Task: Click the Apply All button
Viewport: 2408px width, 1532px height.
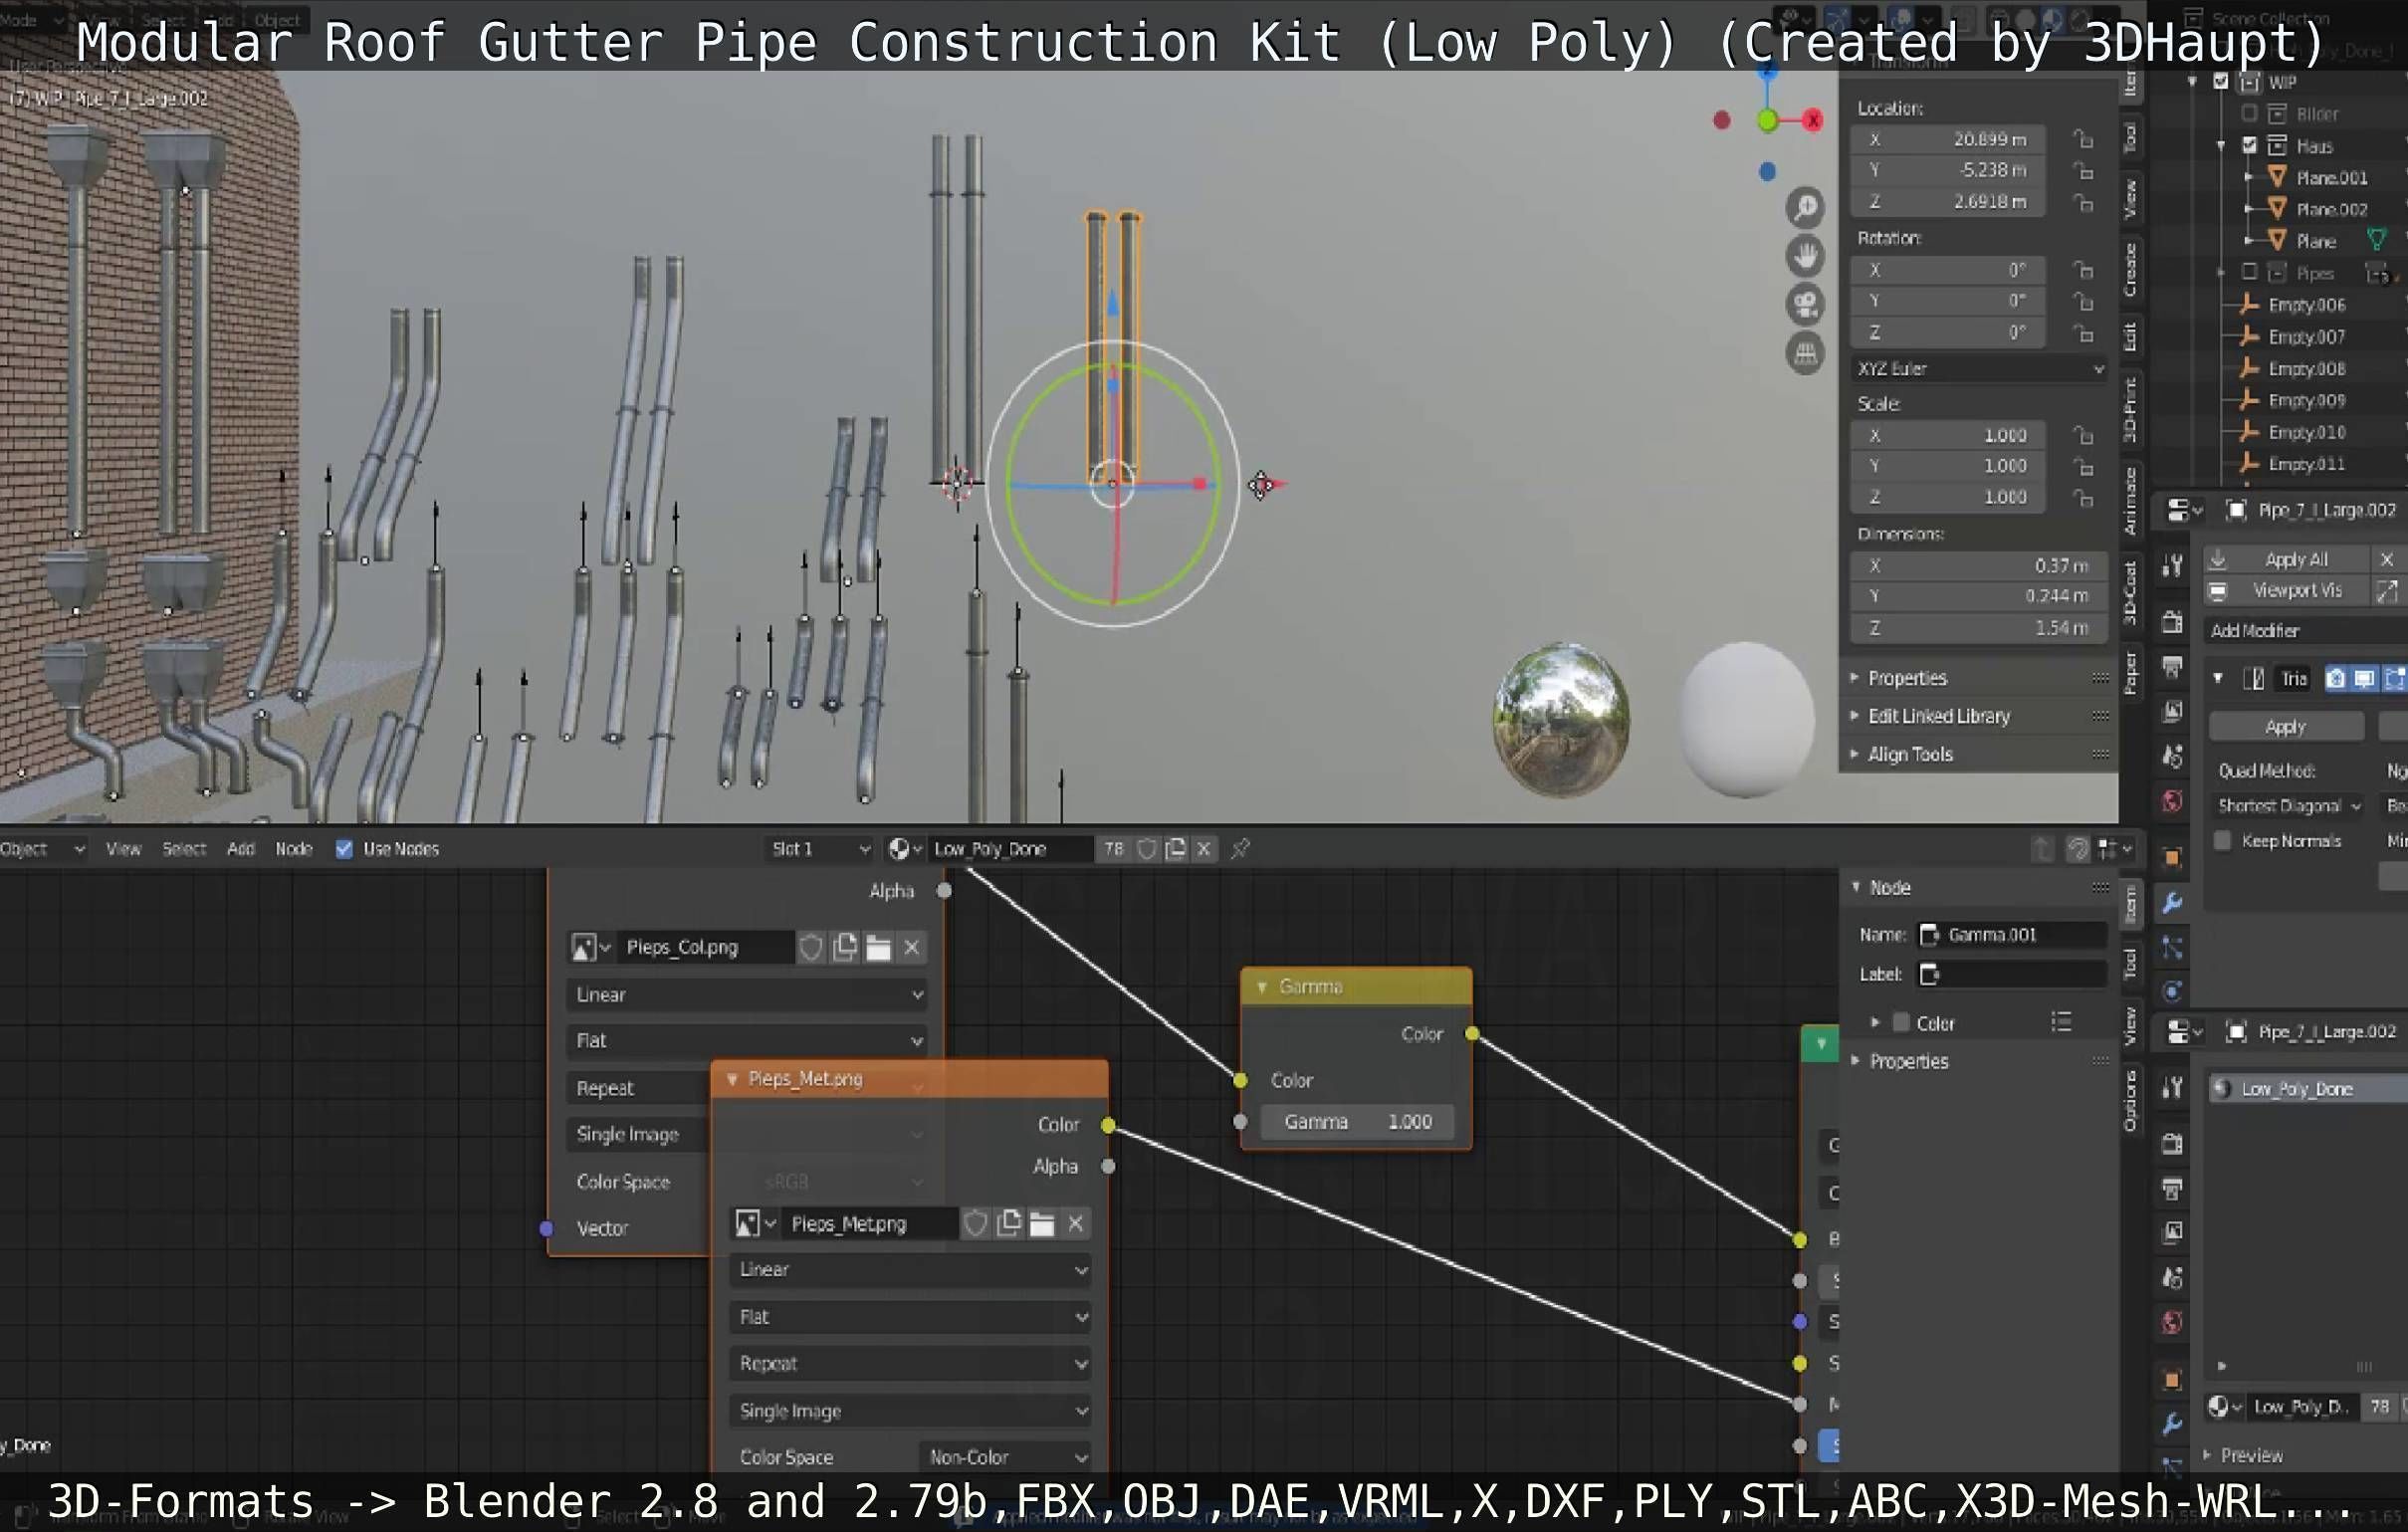Action: pyautogui.click(x=2287, y=559)
